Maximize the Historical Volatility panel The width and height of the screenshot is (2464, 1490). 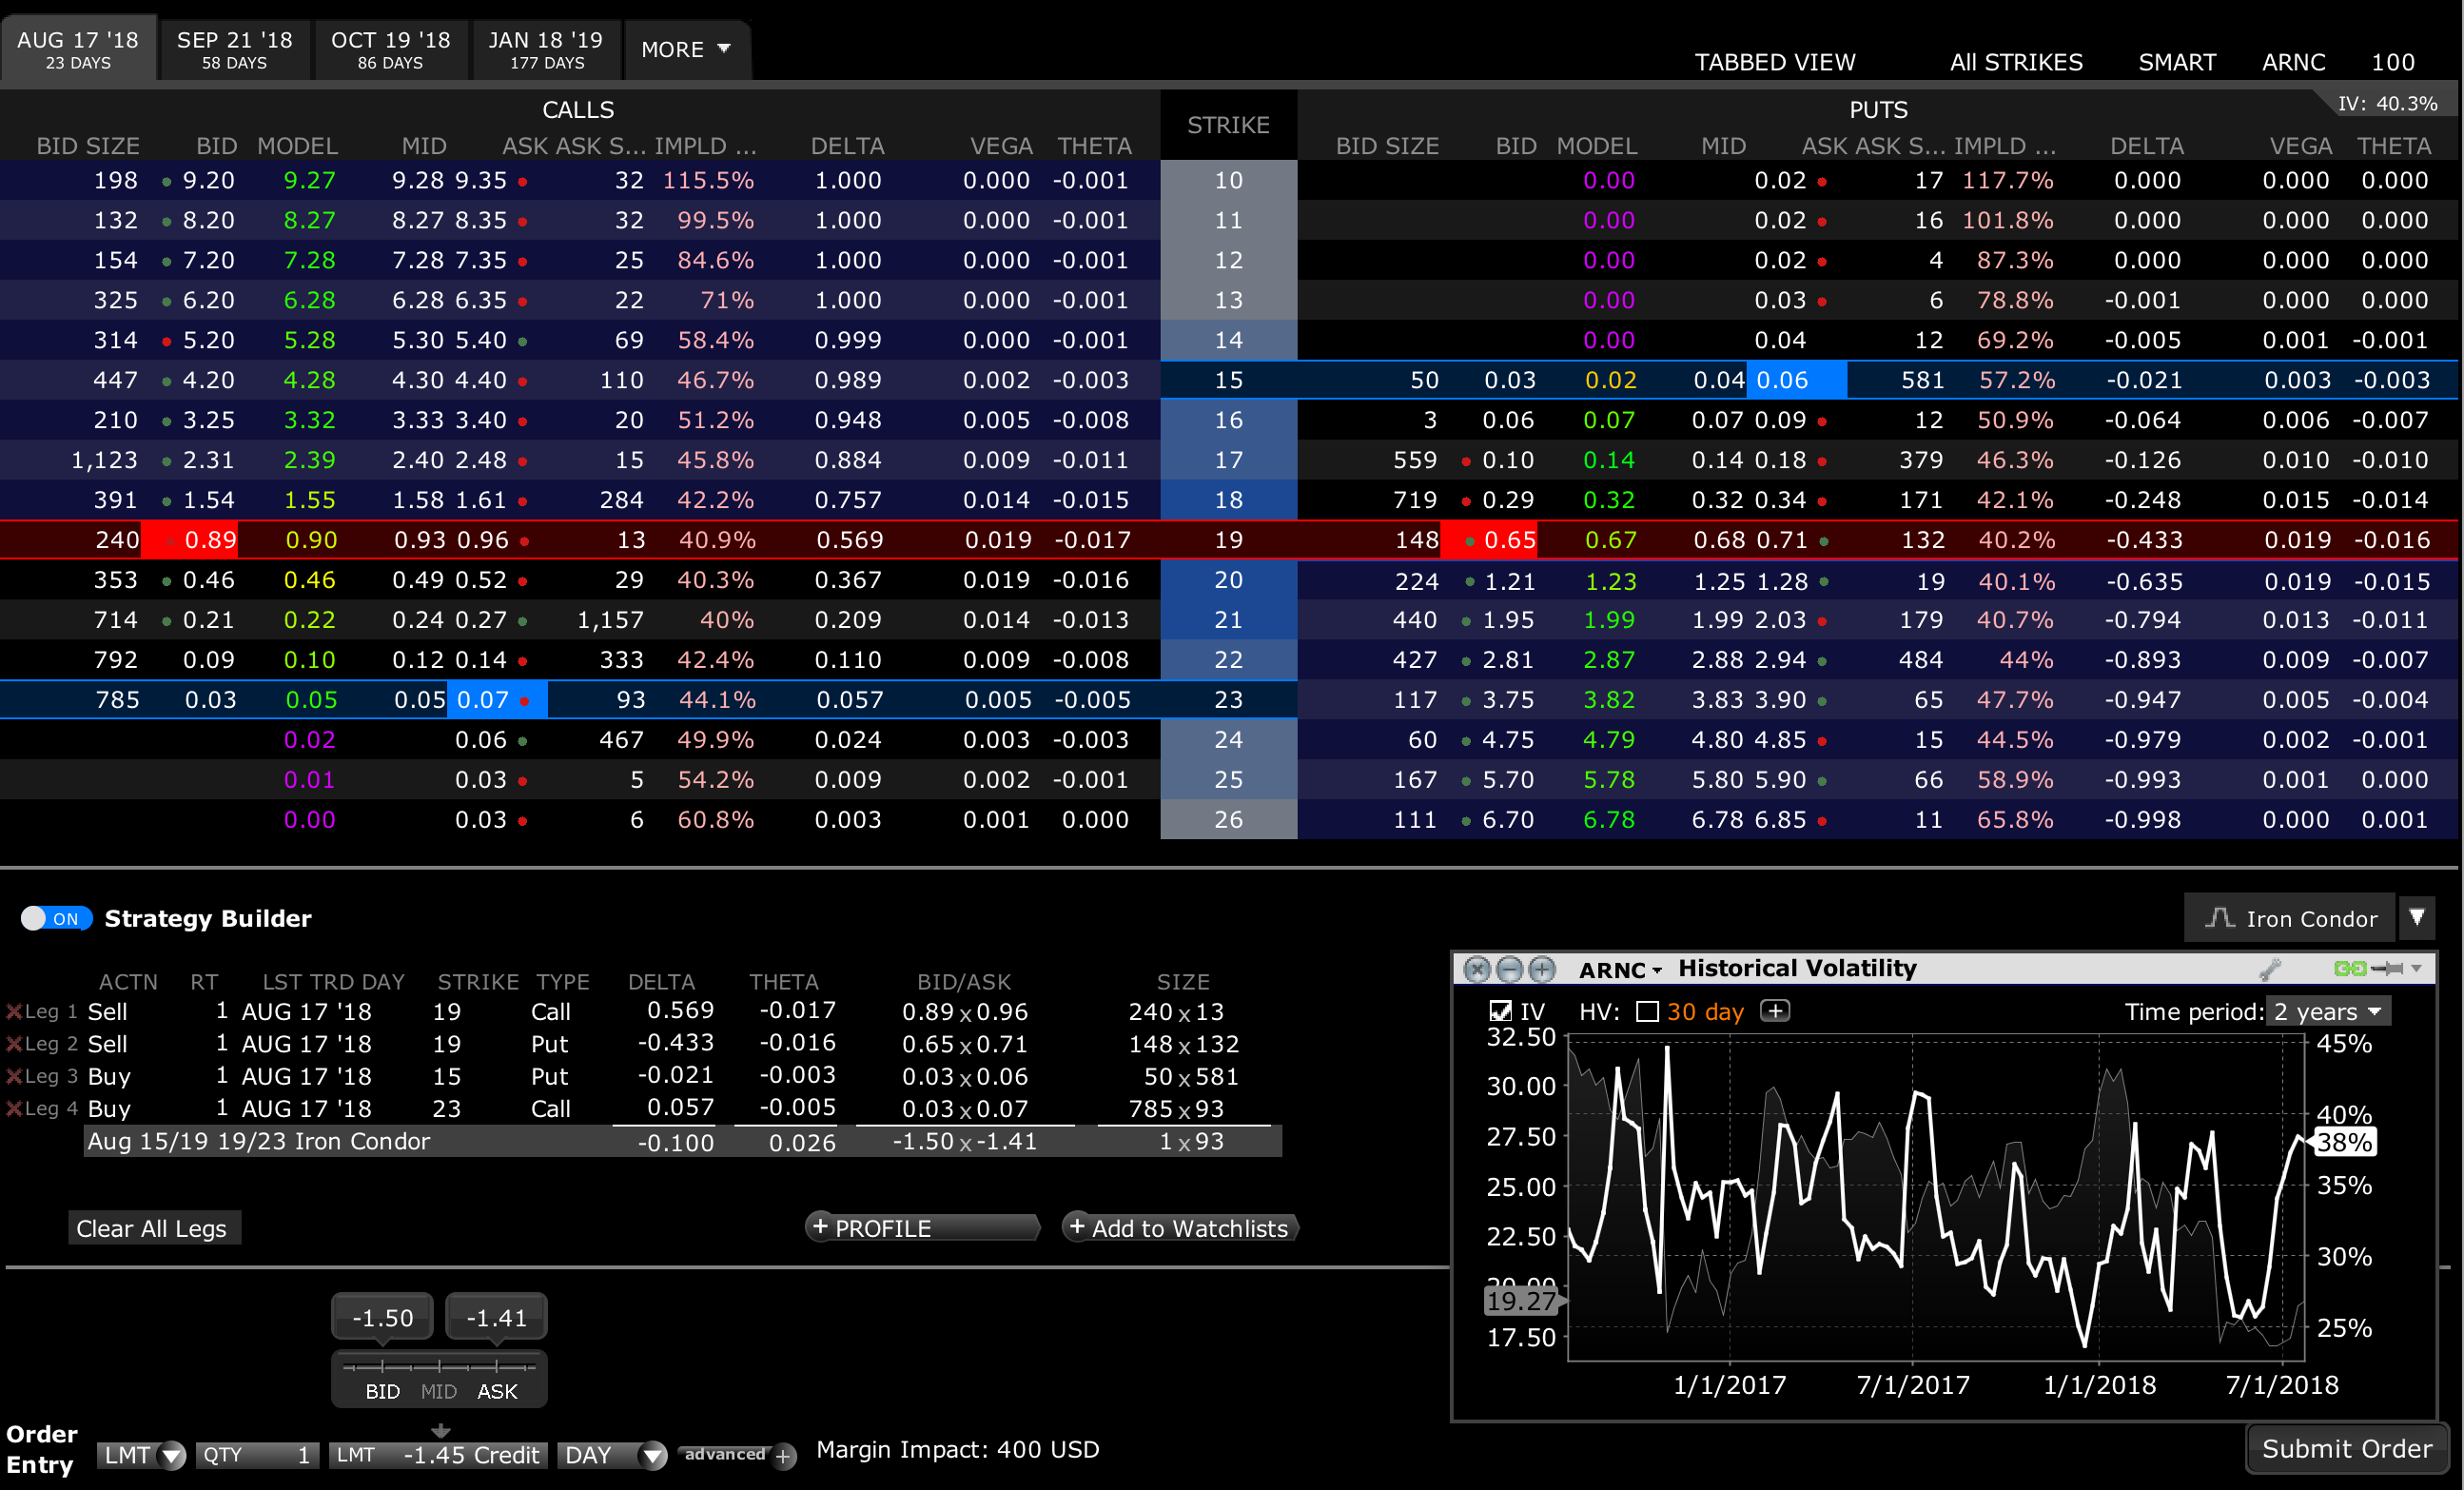(x=1543, y=968)
